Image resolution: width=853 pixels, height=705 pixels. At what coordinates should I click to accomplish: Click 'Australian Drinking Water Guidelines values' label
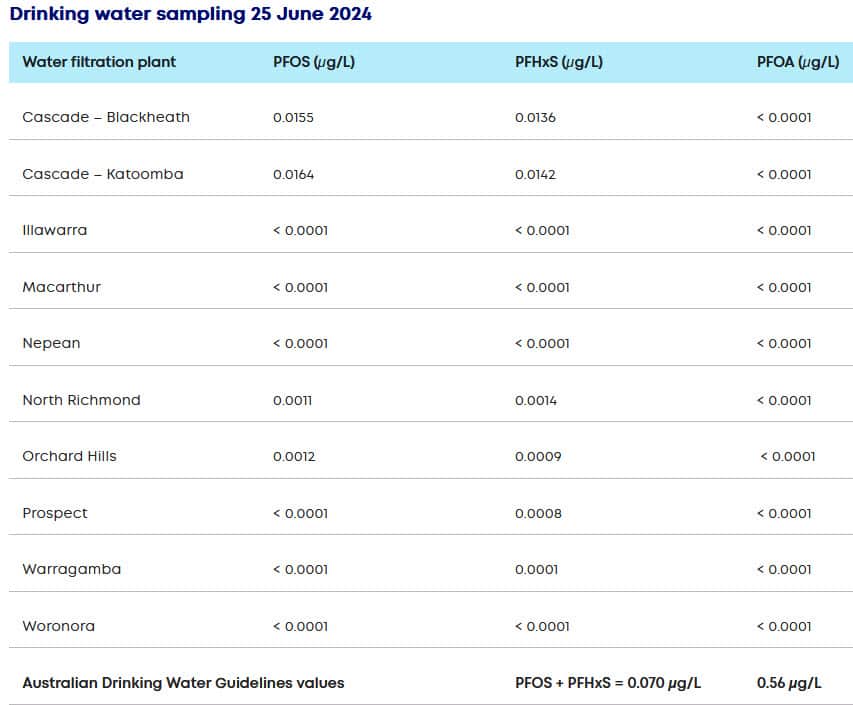tap(183, 683)
